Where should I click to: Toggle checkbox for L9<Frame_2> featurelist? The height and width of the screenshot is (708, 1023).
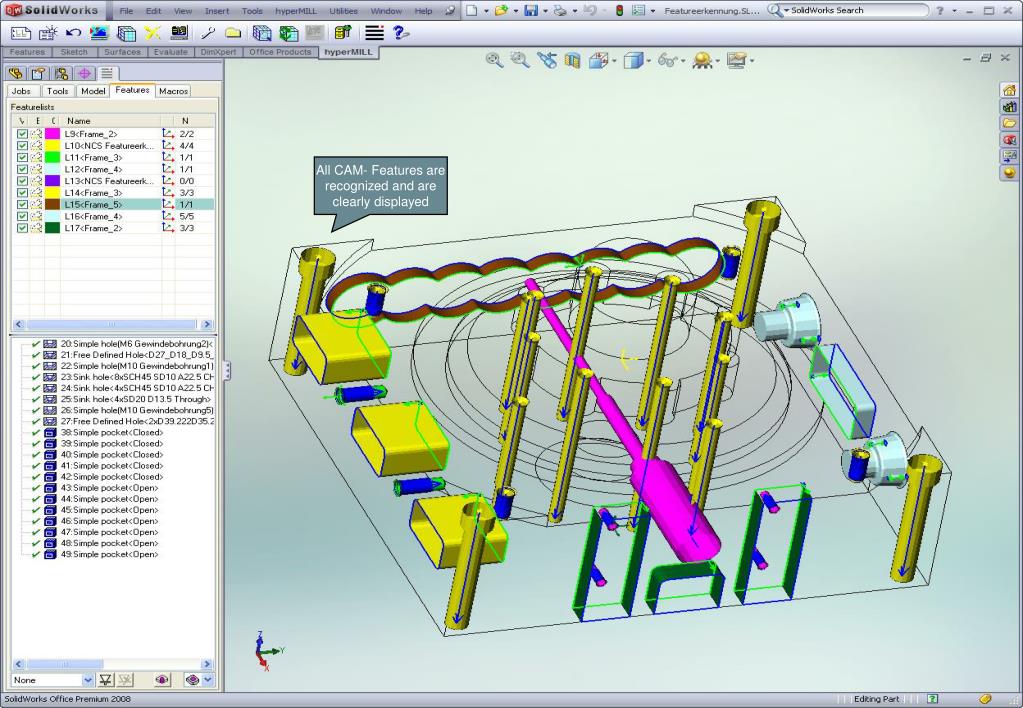click(22, 134)
